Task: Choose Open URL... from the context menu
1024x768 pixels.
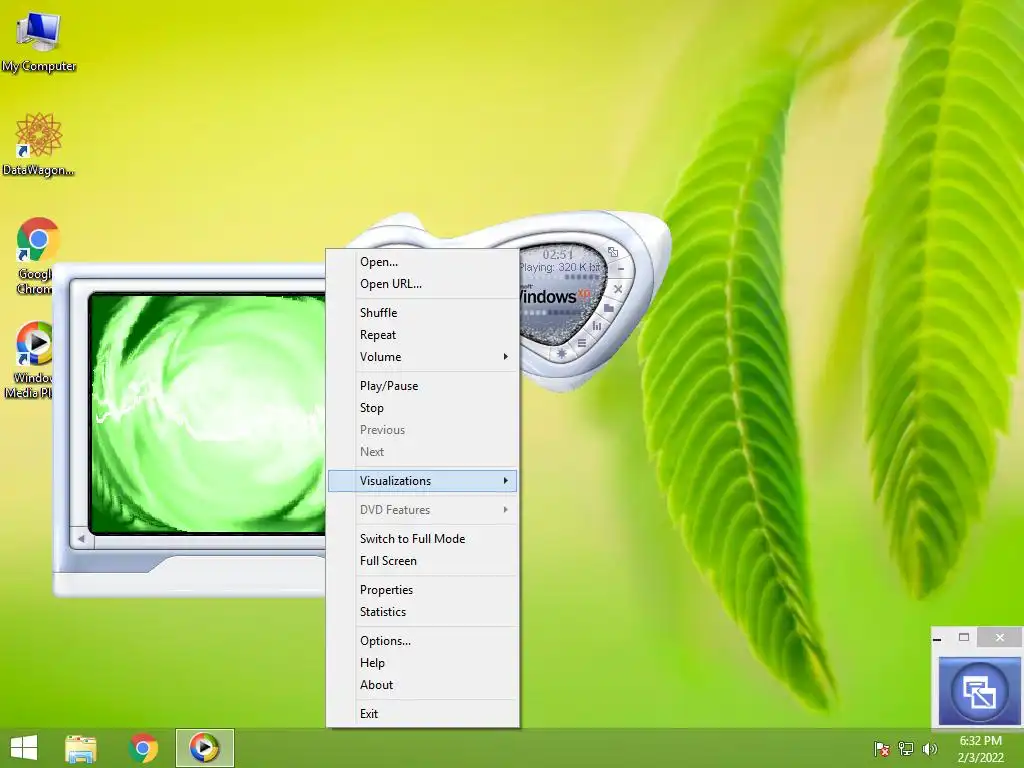Action: (423, 284)
